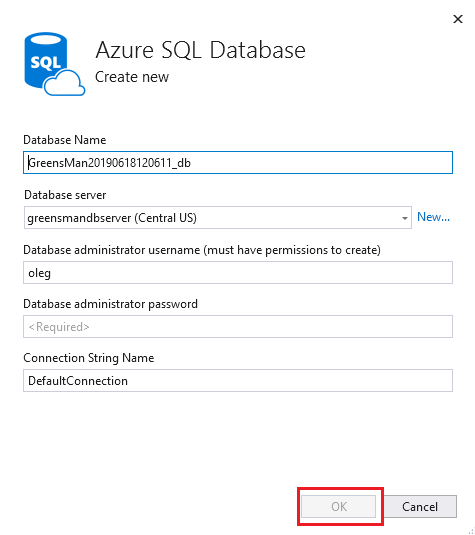The image size is (475, 535).
Task: Select the administrator username field containing oleg
Action: (238, 273)
